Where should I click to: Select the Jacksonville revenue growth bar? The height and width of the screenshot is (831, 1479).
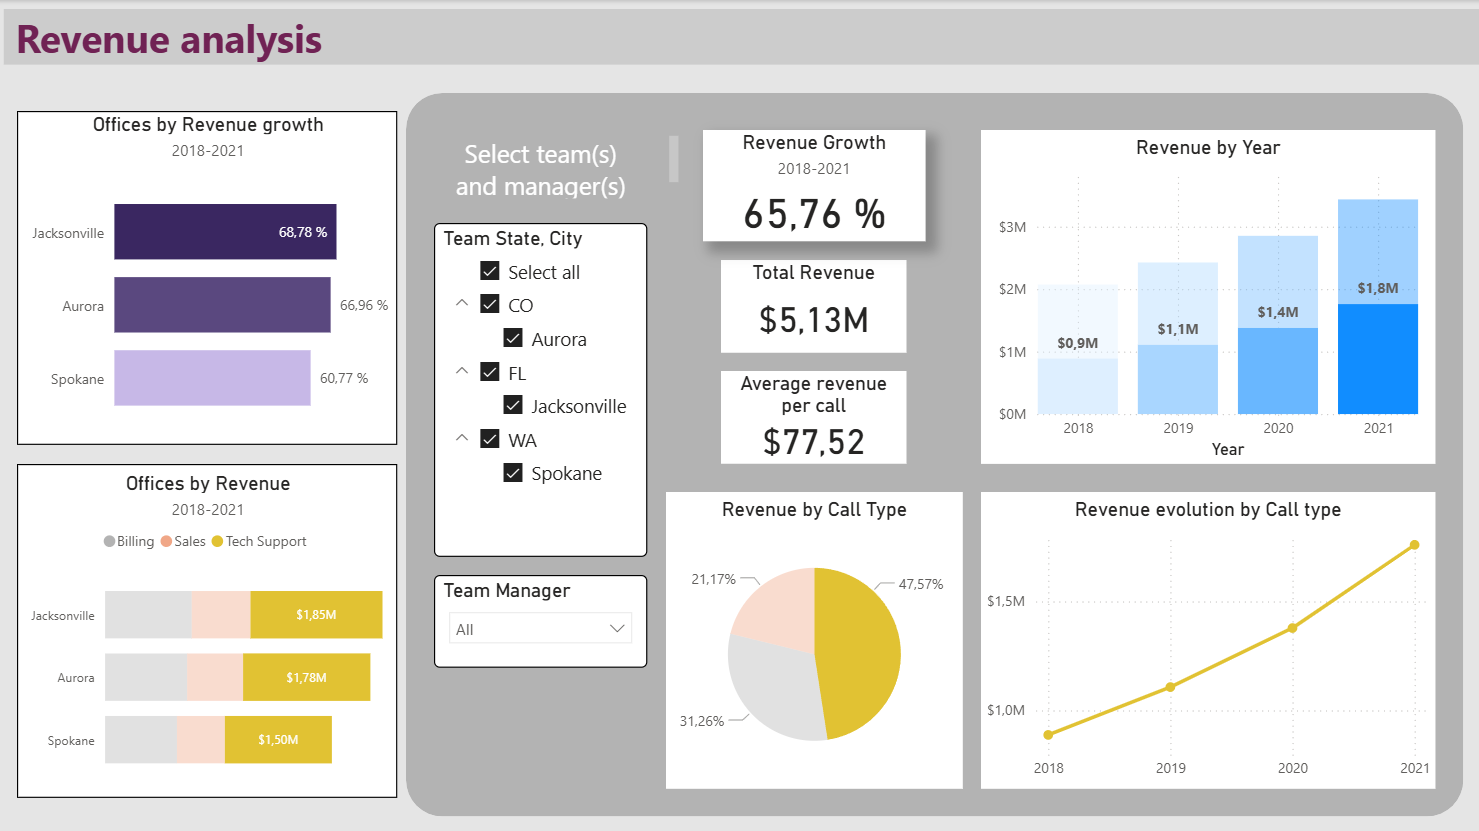click(225, 232)
